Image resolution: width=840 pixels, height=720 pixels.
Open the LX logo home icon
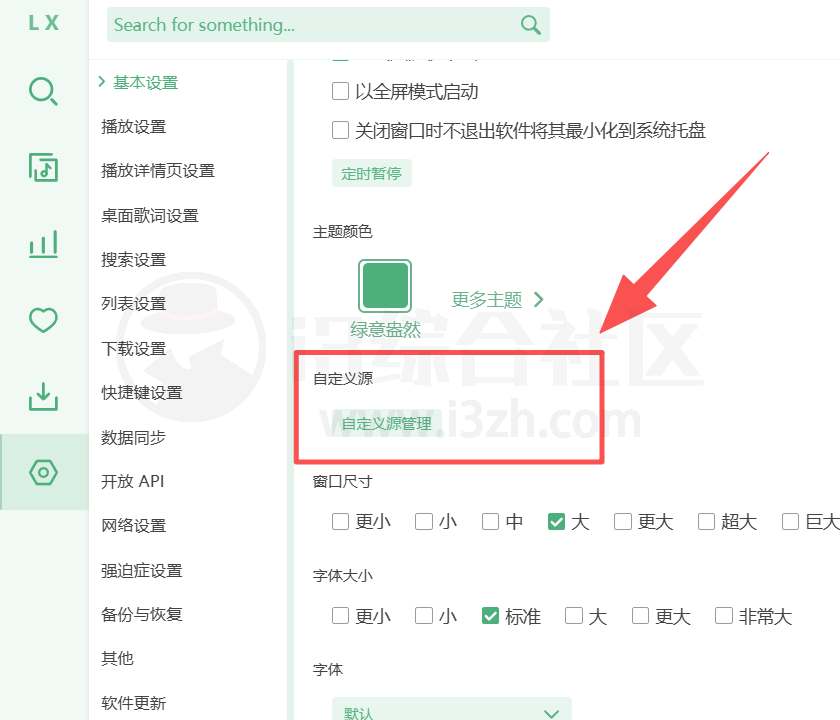[42, 25]
